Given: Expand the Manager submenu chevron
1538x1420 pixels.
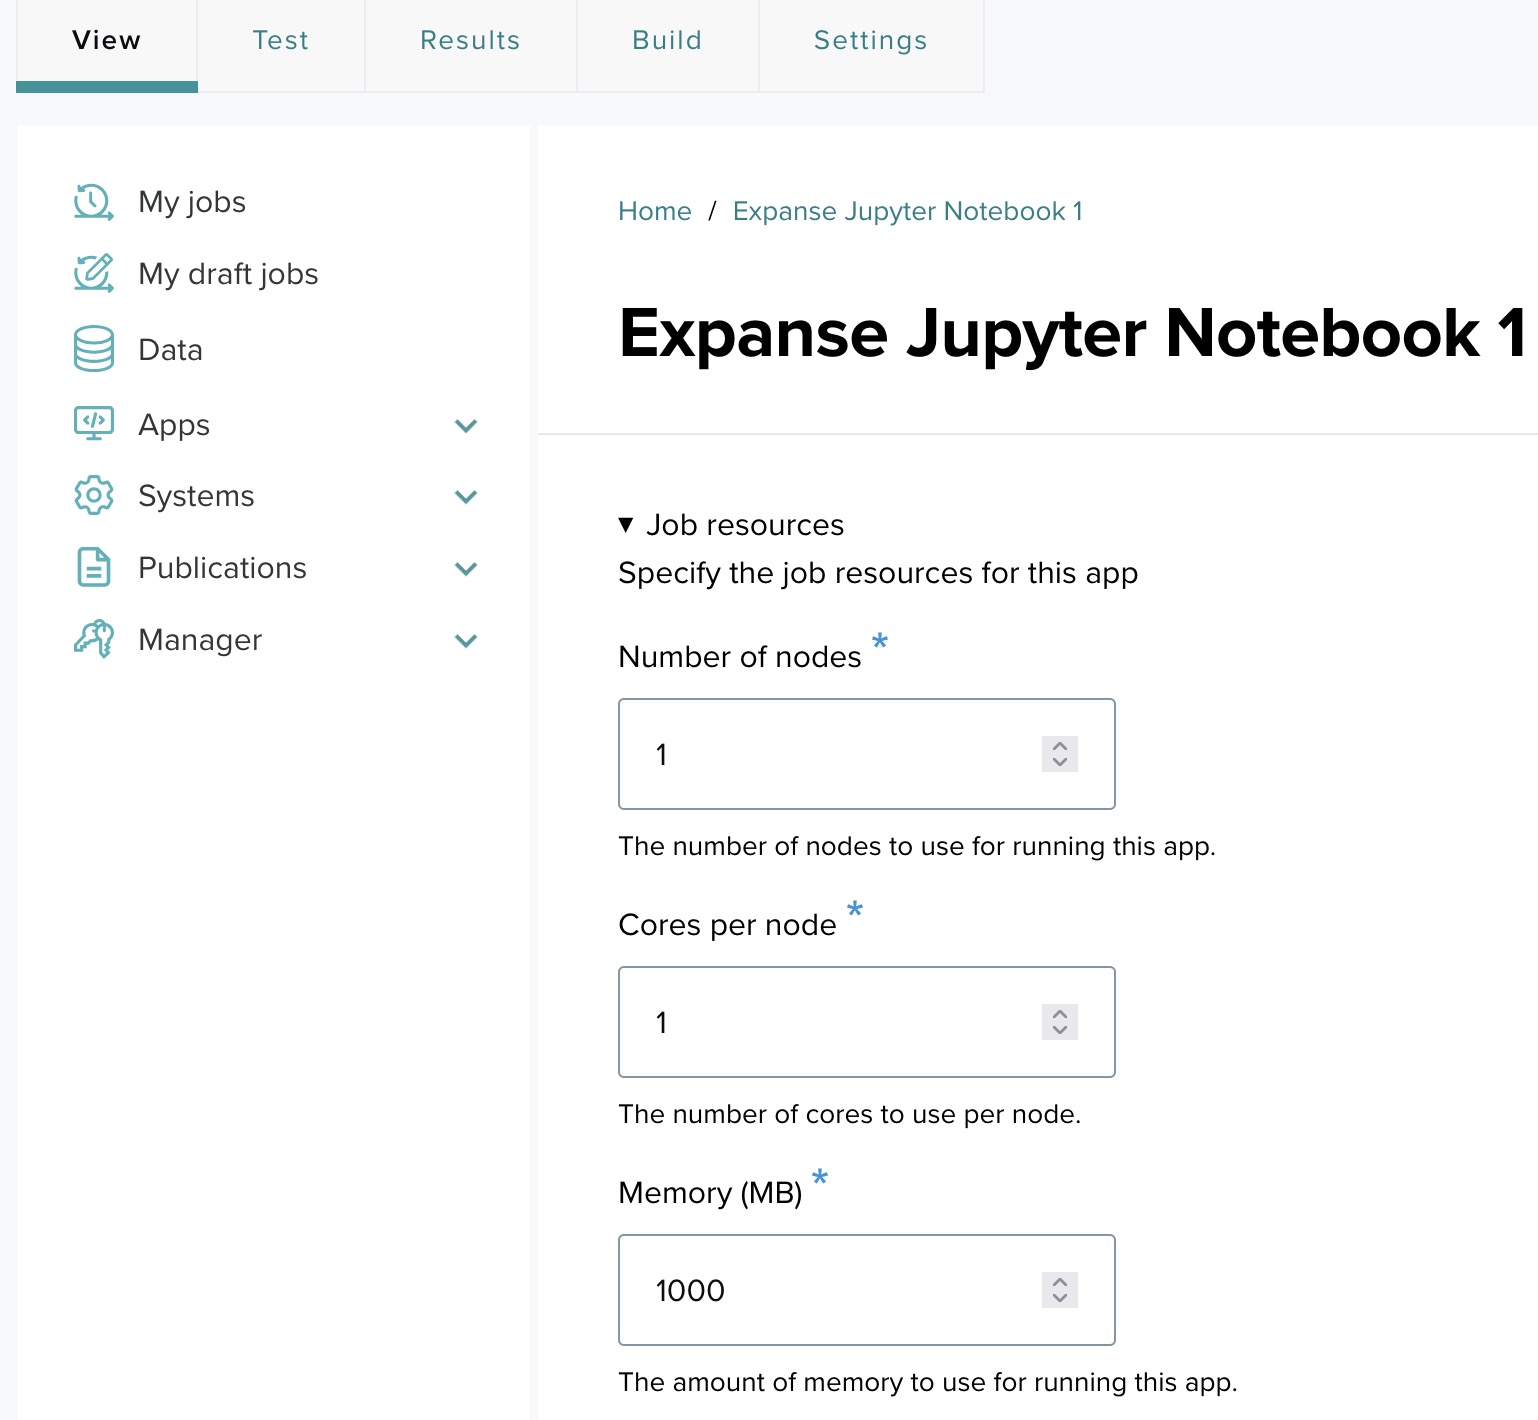Looking at the screenshot, I should tap(466, 641).
